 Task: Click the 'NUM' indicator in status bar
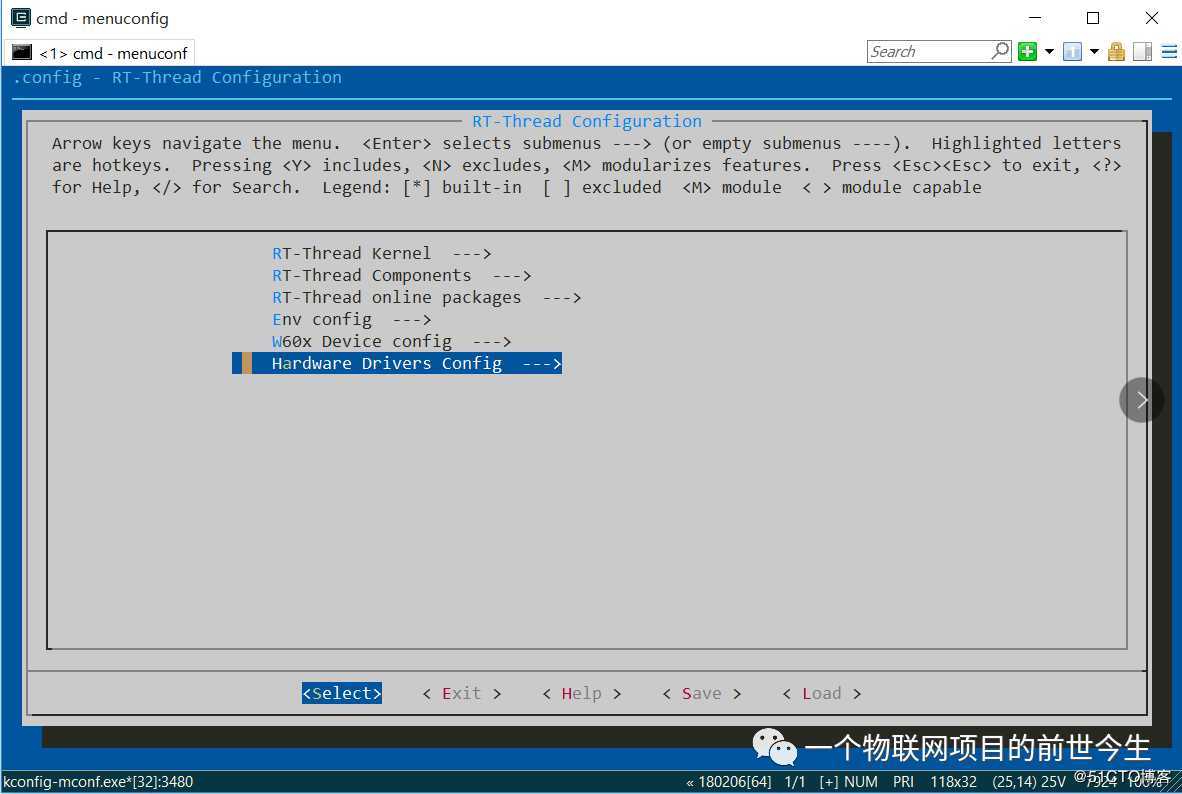(x=861, y=782)
